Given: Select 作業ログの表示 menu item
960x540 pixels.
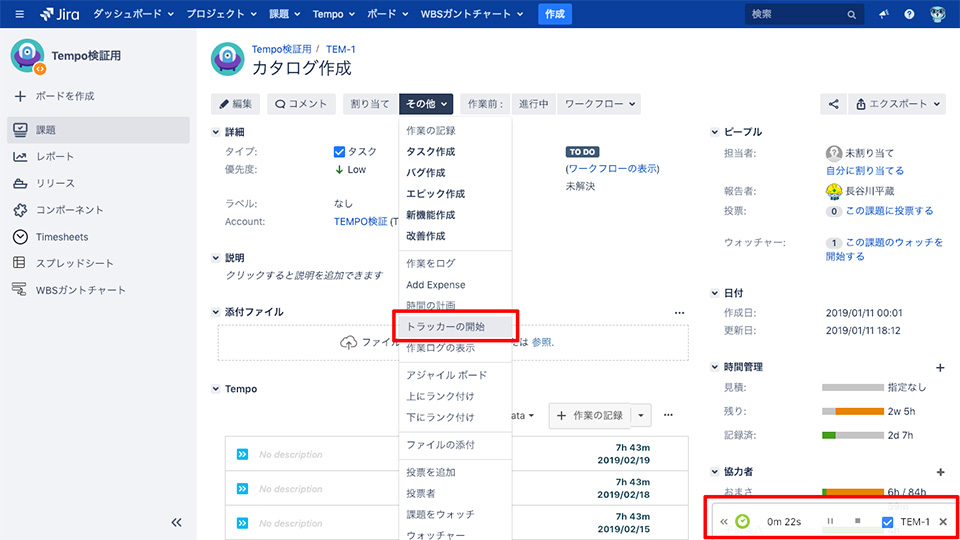Looking at the screenshot, I should pos(455,348).
